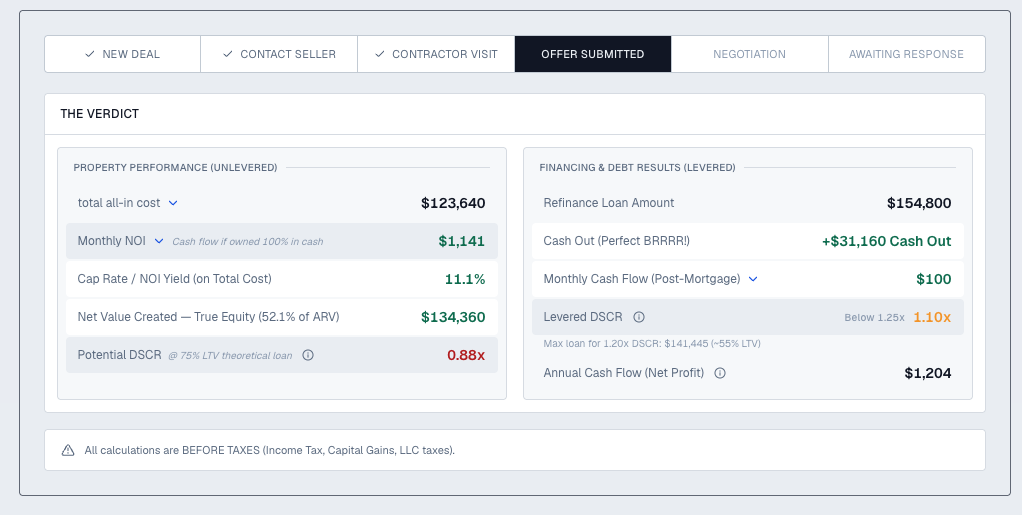Click the warning triangle icon
Image resolution: width=1022 pixels, height=515 pixels.
point(68,450)
